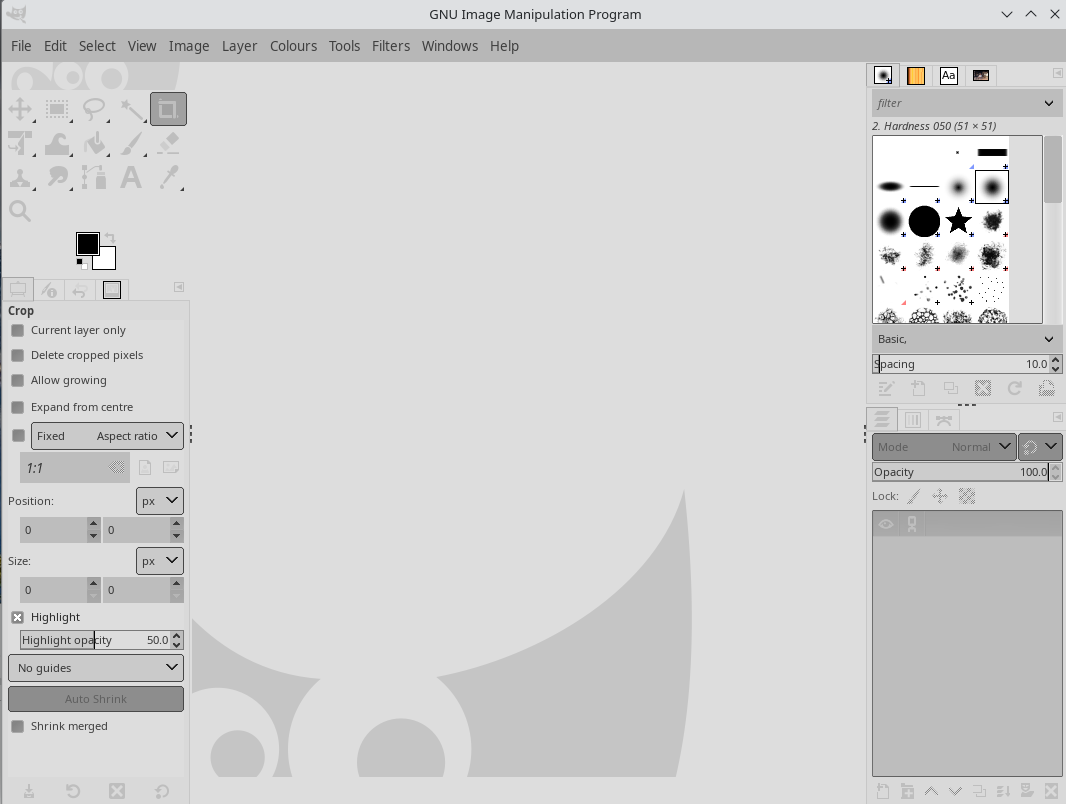Adjust the layer Opacity slider
Image resolution: width=1066 pixels, height=804 pixels.
pos(961,472)
